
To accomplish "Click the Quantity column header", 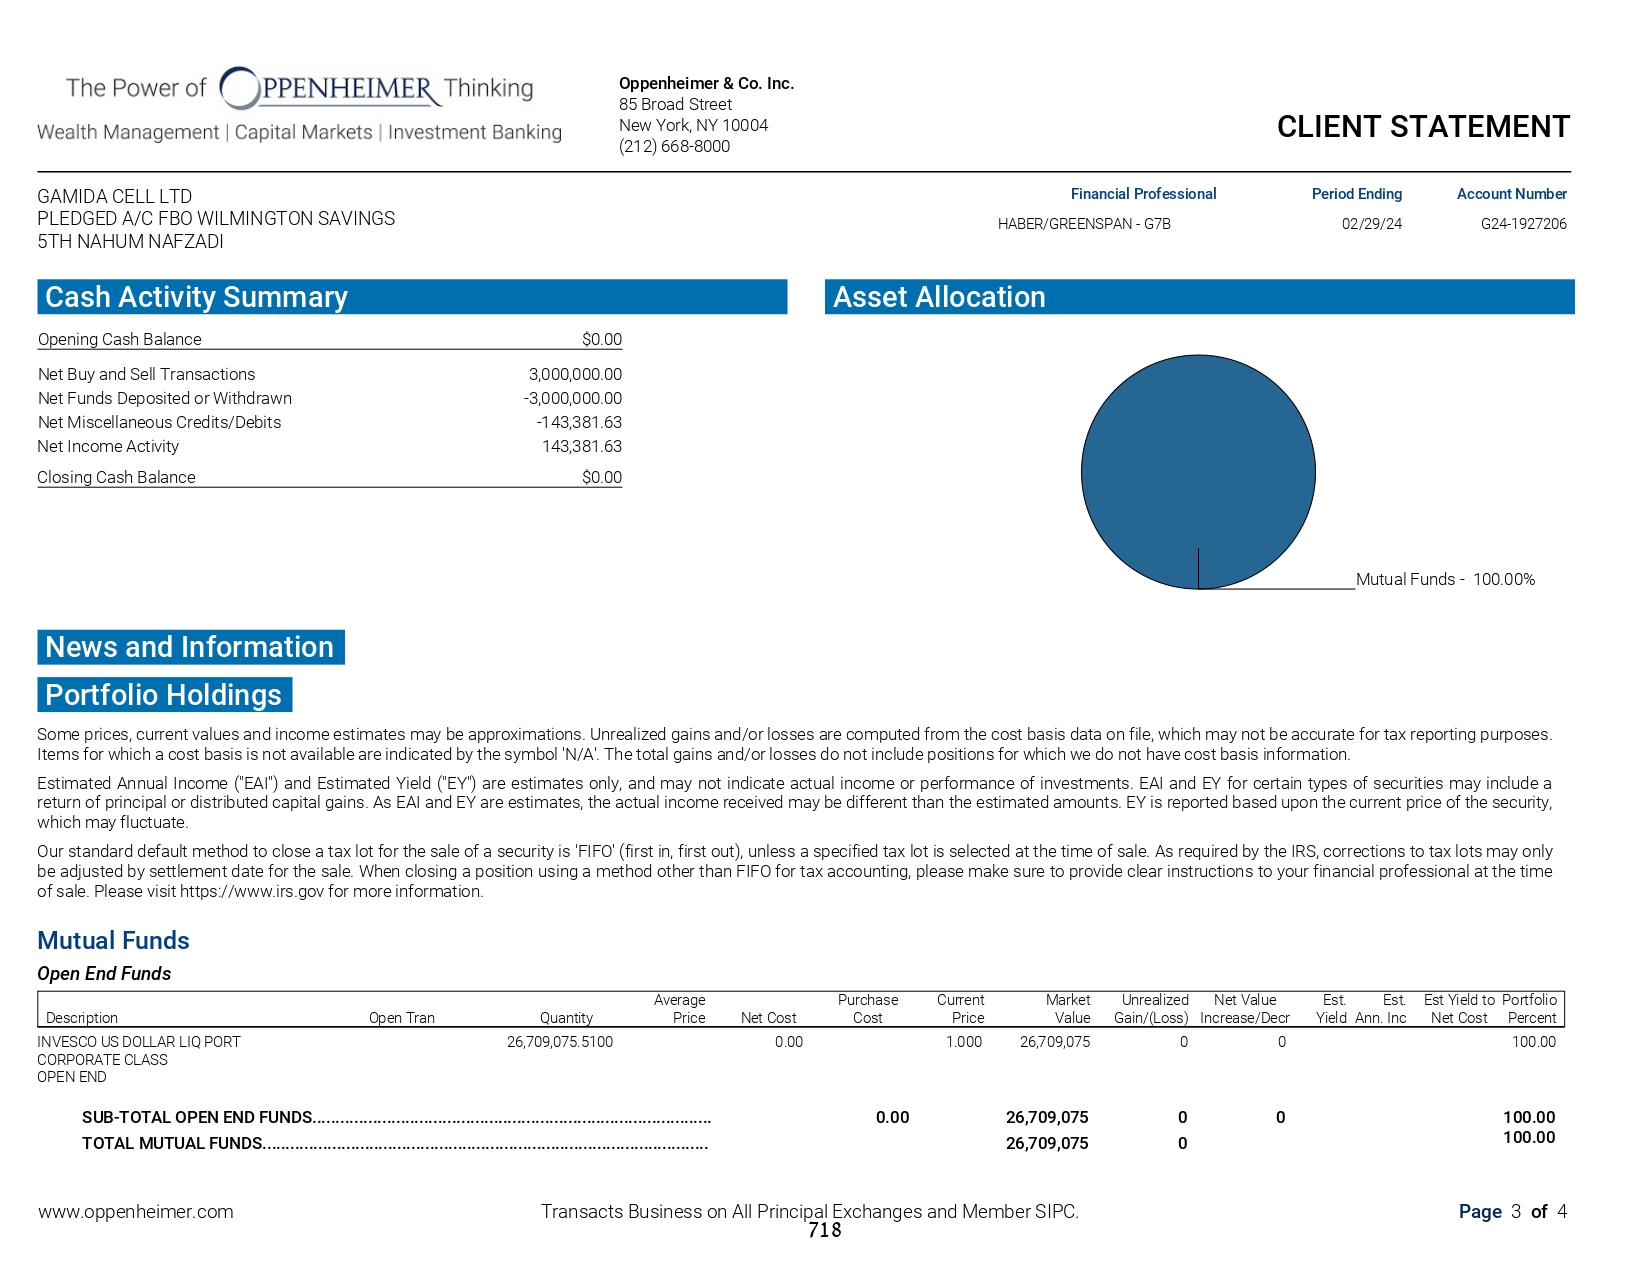I will pos(566,1018).
